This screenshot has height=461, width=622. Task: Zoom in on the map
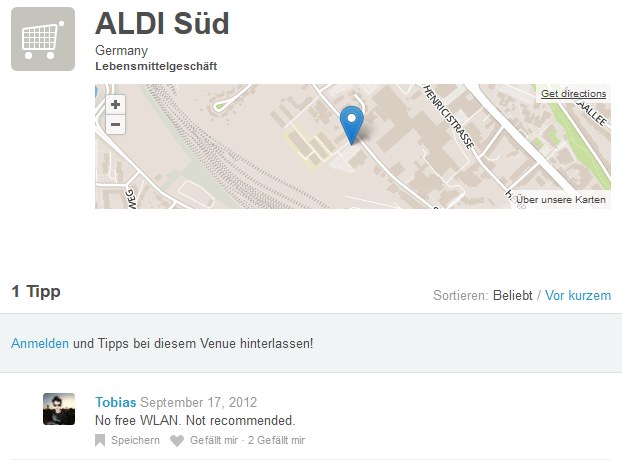115,104
